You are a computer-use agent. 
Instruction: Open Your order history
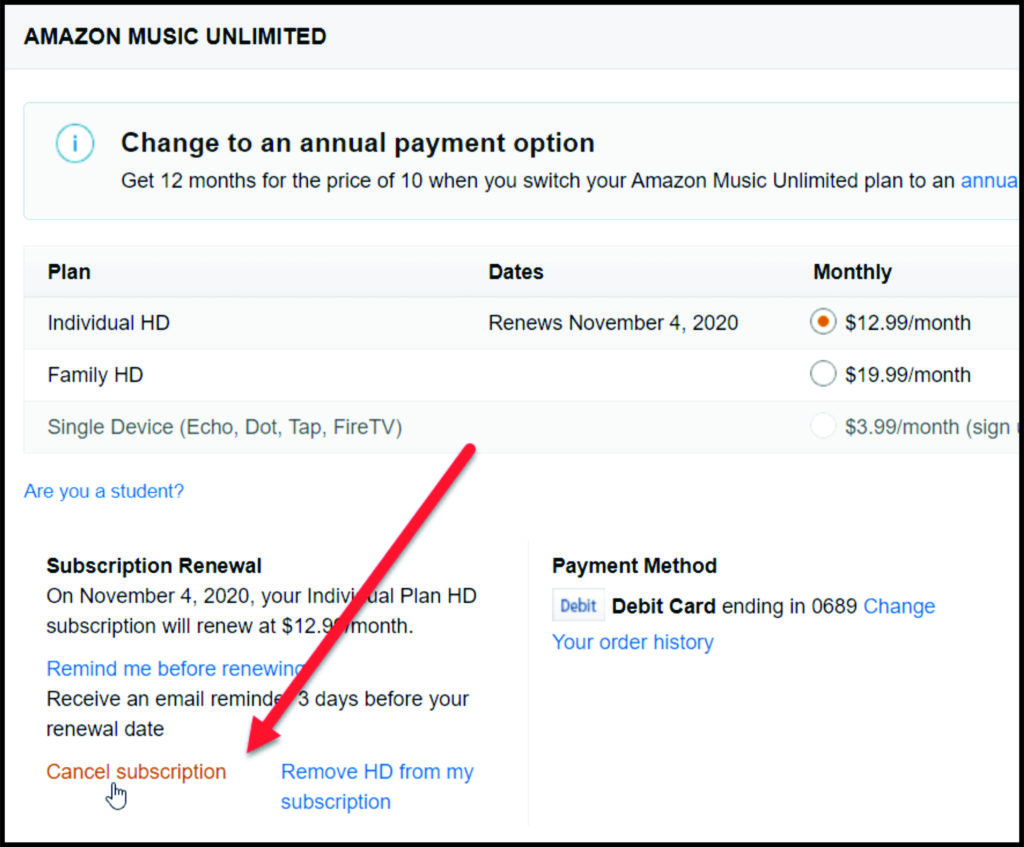coord(633,642)
